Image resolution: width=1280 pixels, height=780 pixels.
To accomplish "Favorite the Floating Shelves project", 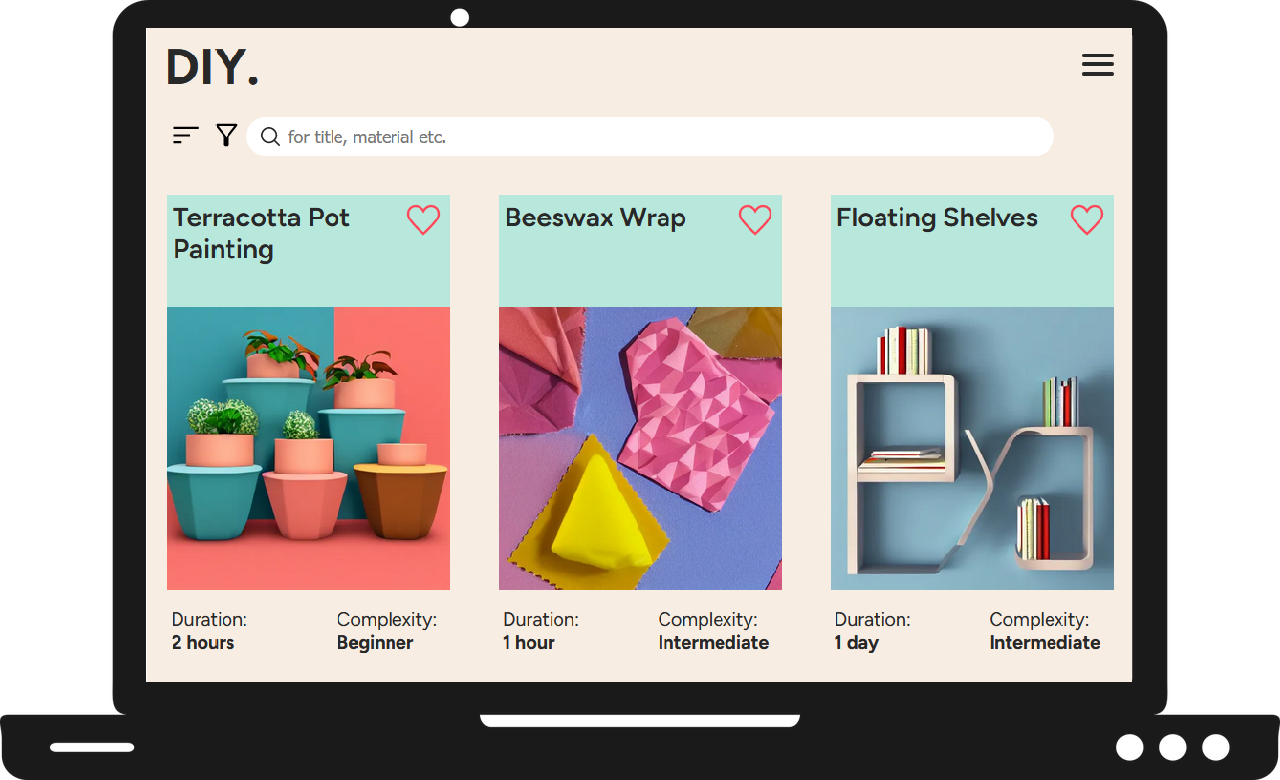I will tap(1087, 220).
